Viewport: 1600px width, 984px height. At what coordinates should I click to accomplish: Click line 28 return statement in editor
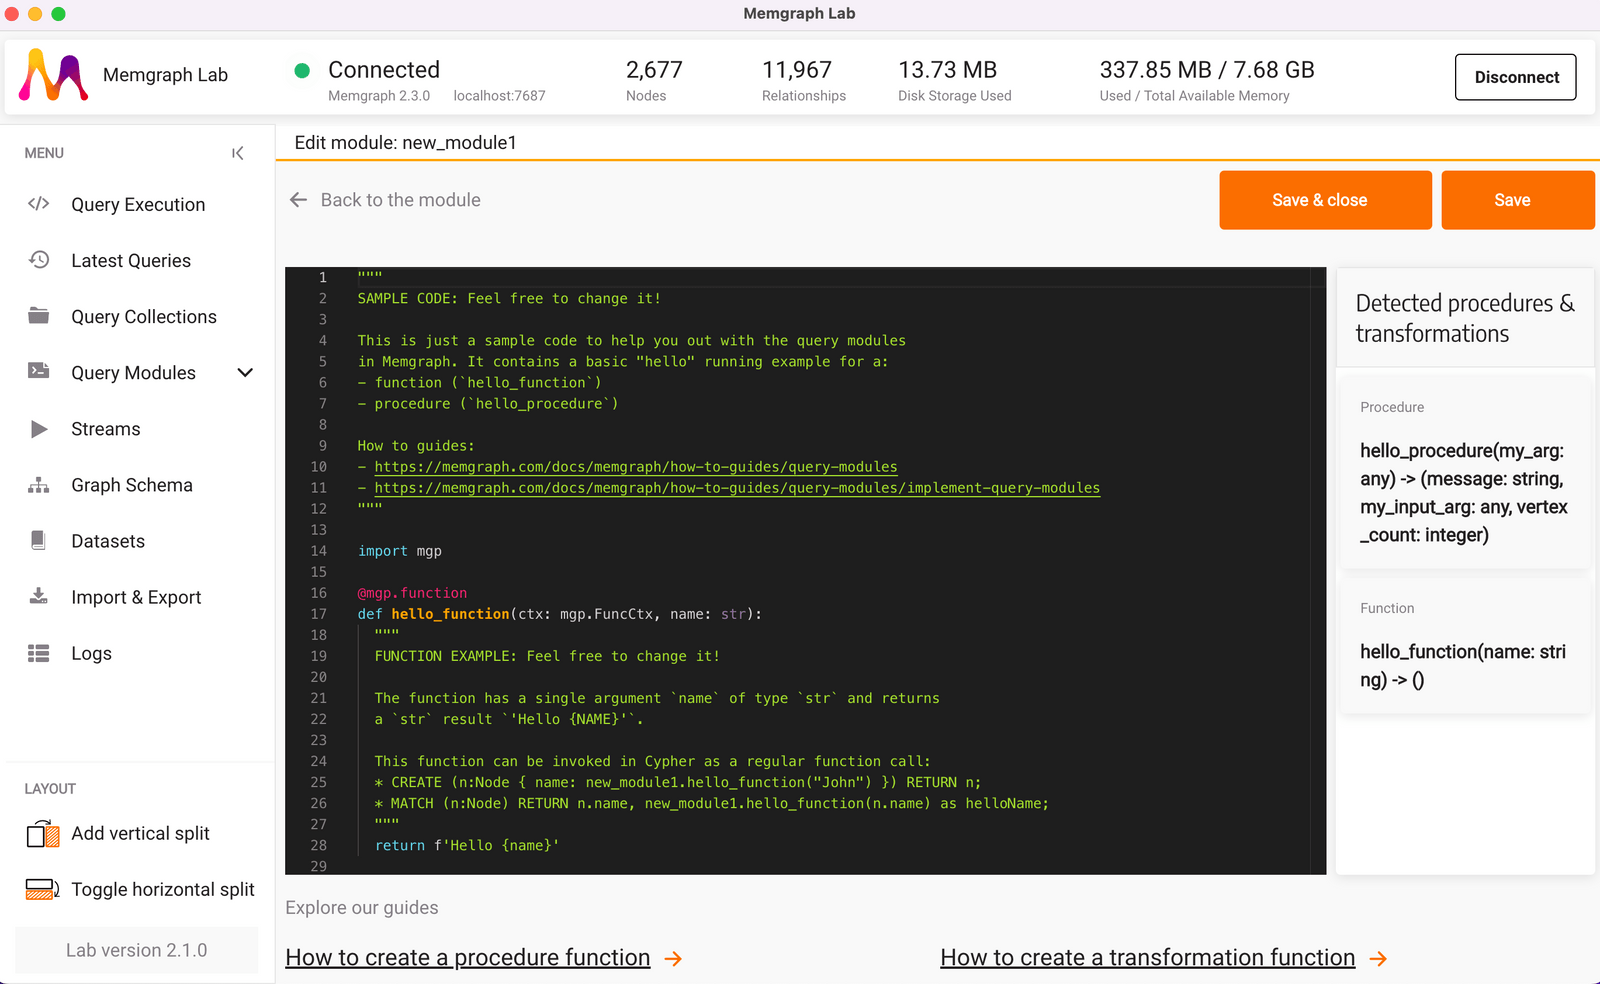(466, 845)
